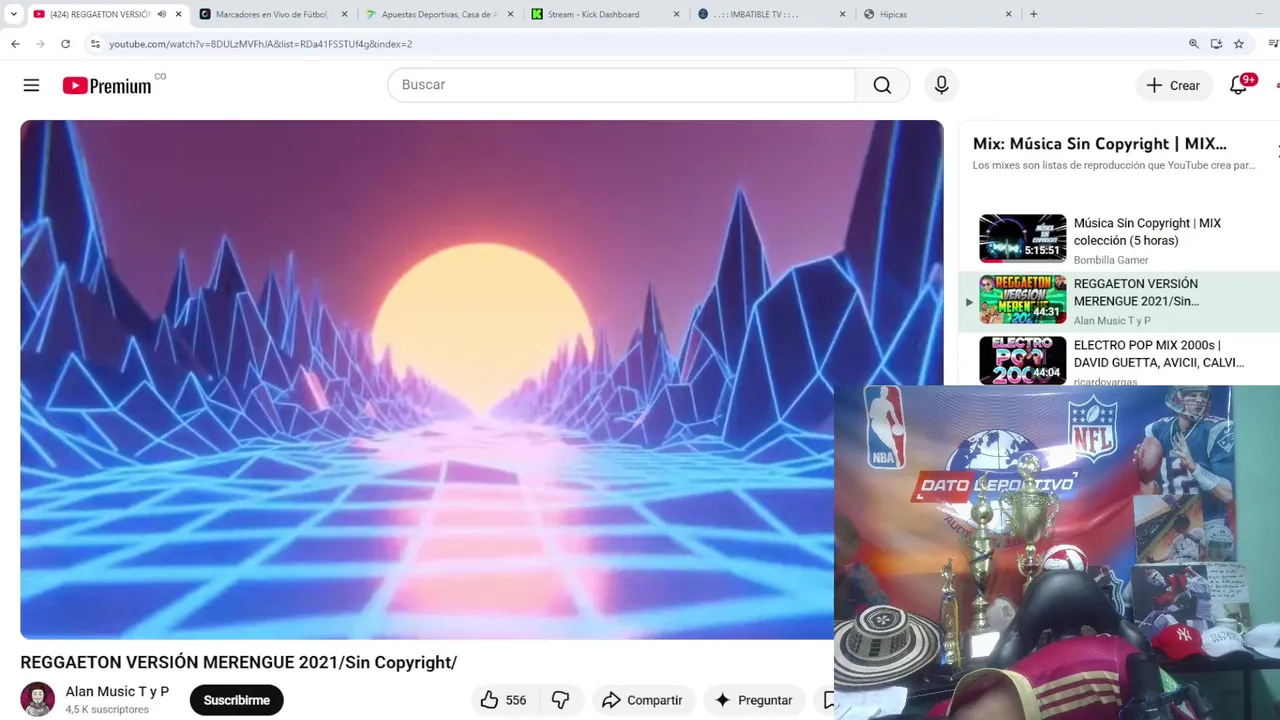Click the retro sunset video player
1280x720 pixels.
point(481,379)
